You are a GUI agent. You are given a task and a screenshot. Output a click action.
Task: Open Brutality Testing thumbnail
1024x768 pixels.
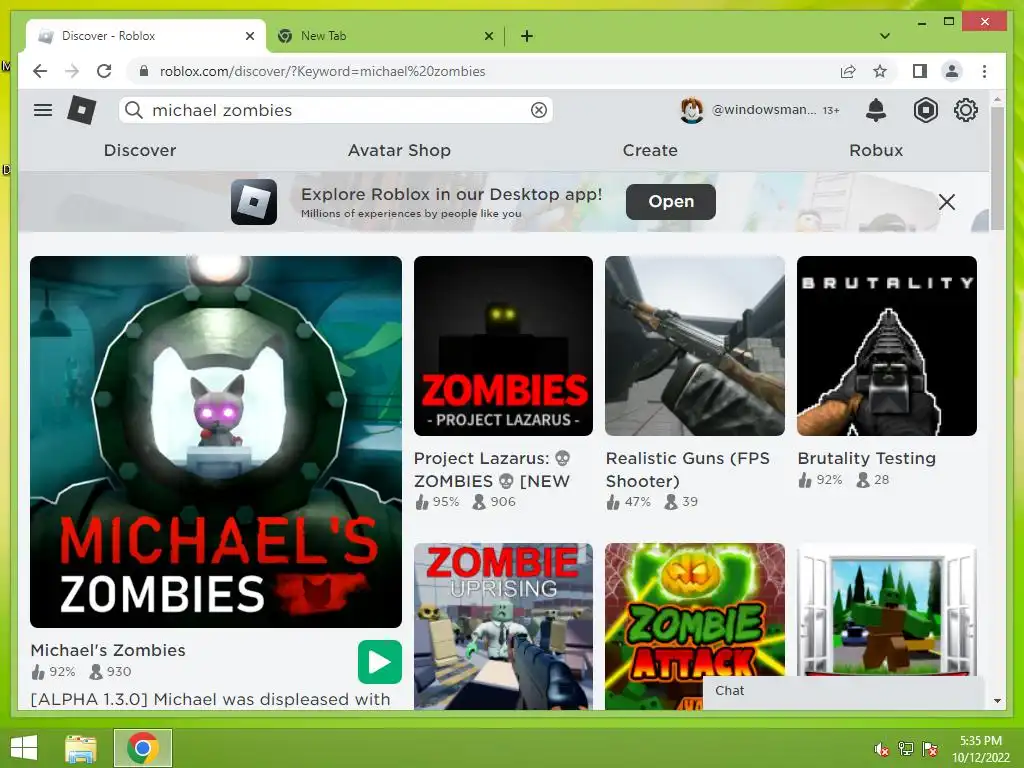(x=887, y=346)
